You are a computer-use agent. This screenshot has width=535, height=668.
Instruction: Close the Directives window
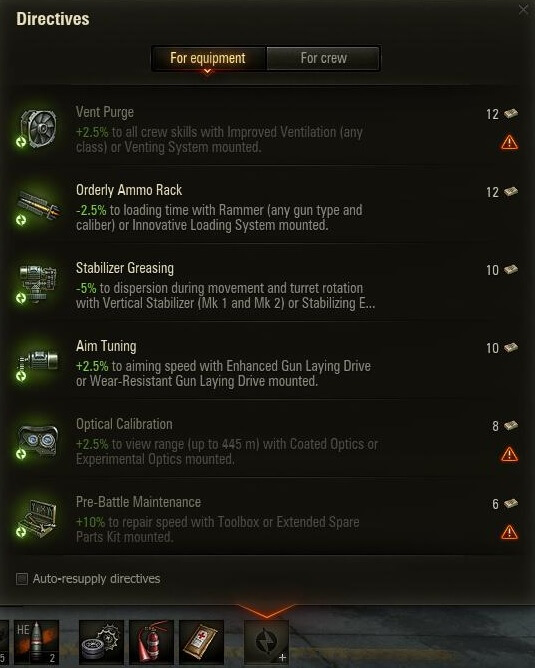click(523, 9)
